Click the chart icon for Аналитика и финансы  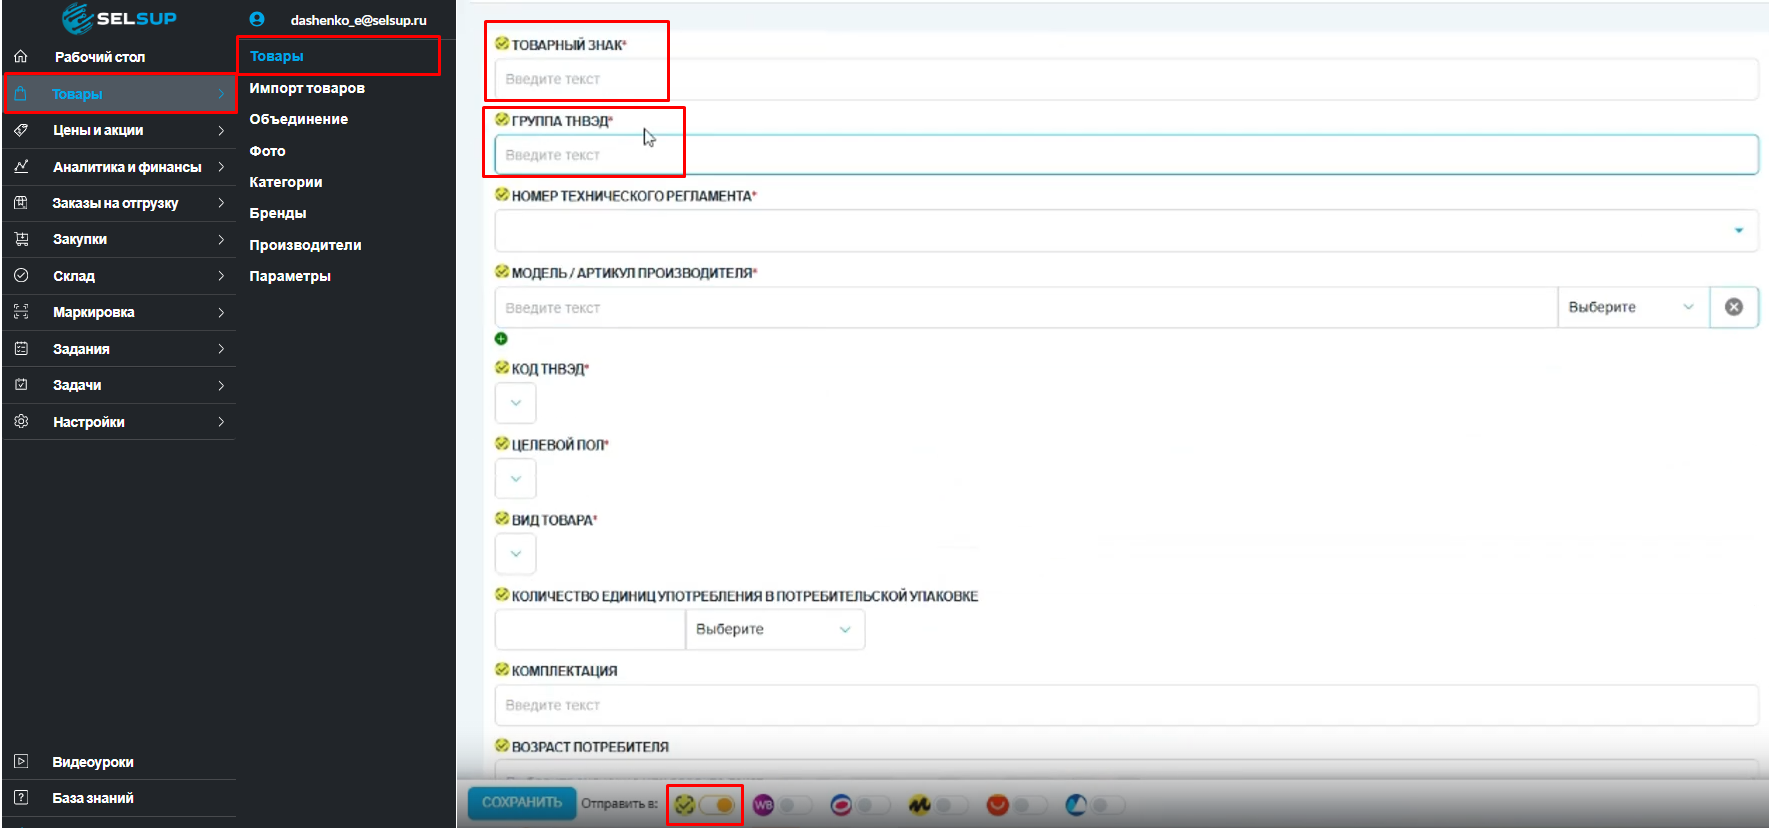coord(21,166)
